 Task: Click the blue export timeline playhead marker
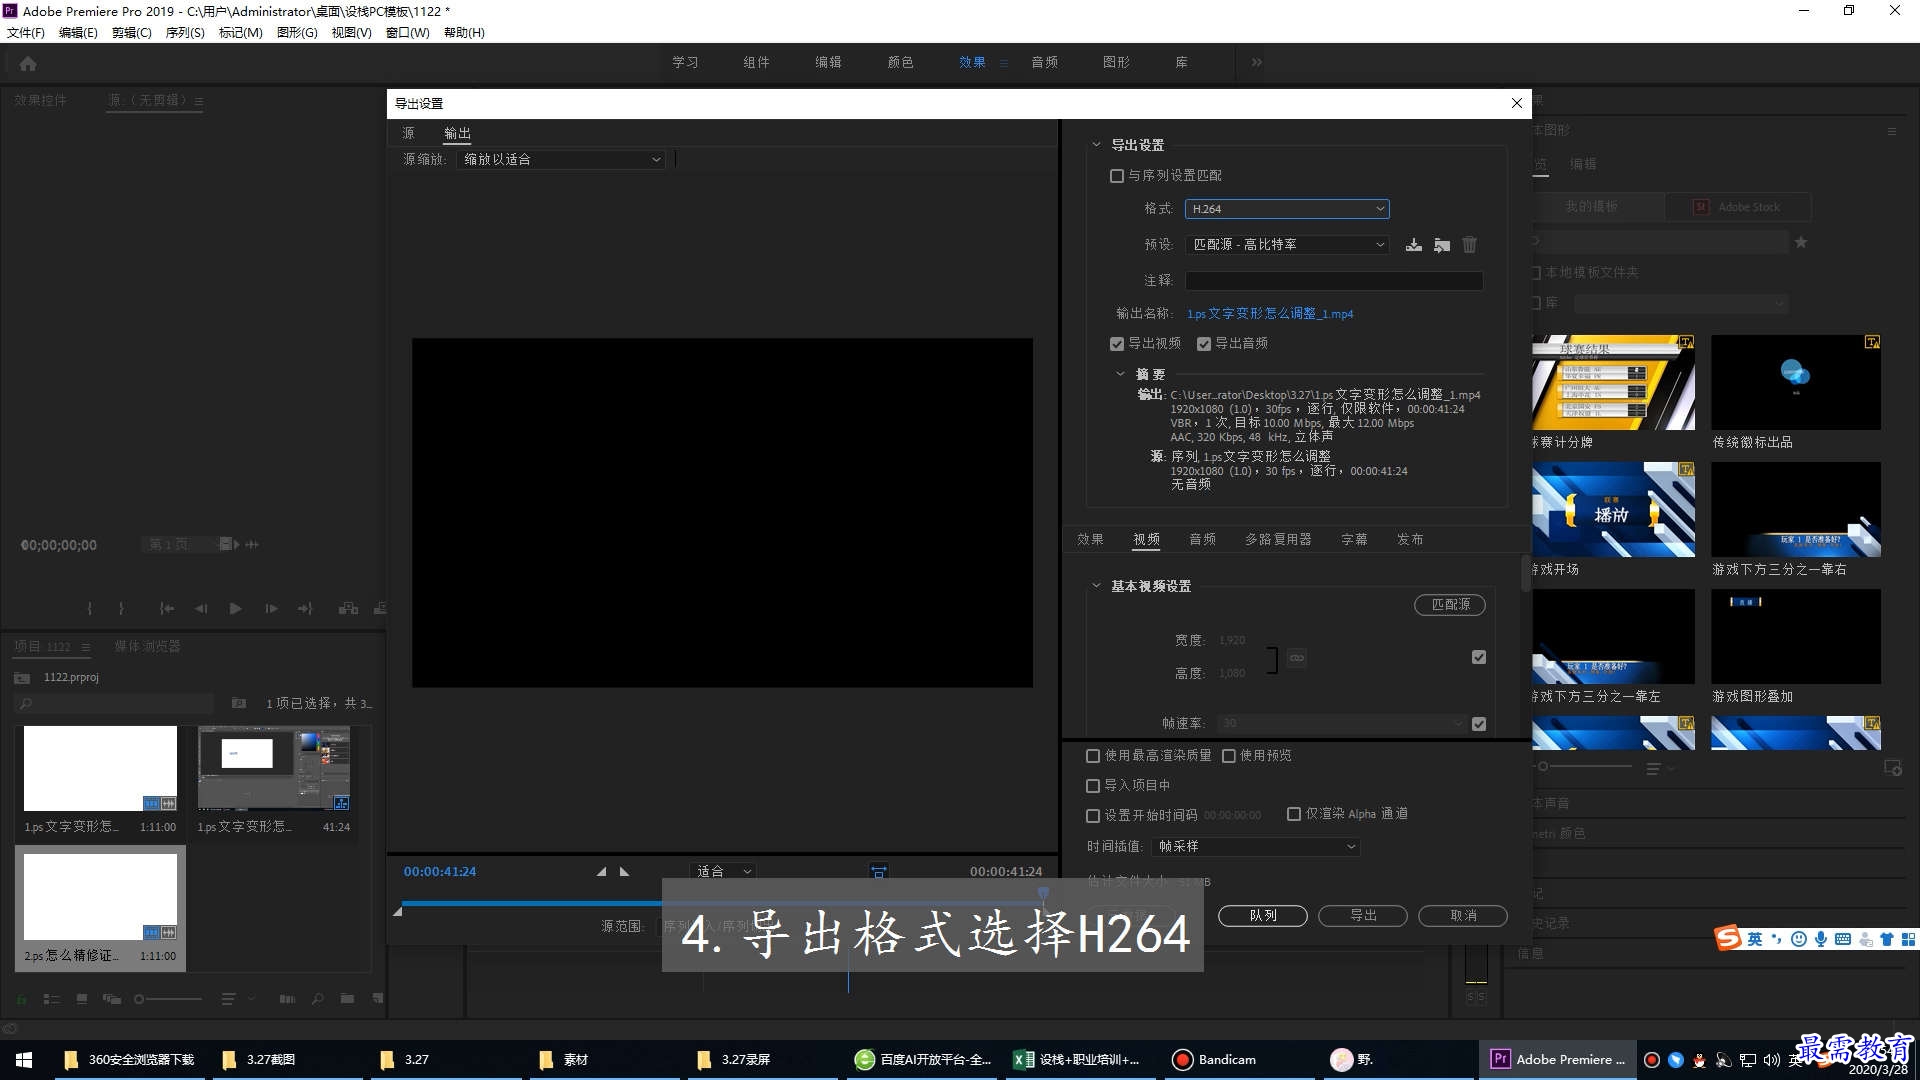coord(1043,893)
